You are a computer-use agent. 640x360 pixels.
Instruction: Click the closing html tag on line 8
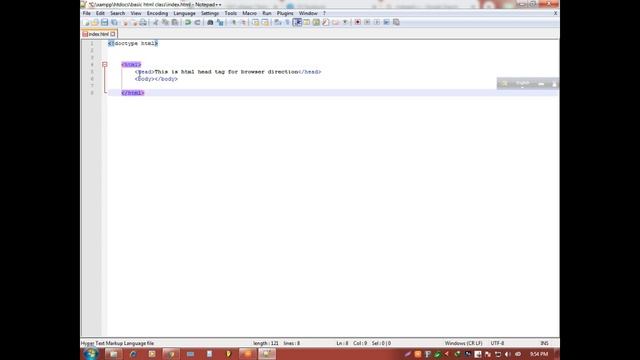pyautogui.click(x=133, y=93)
